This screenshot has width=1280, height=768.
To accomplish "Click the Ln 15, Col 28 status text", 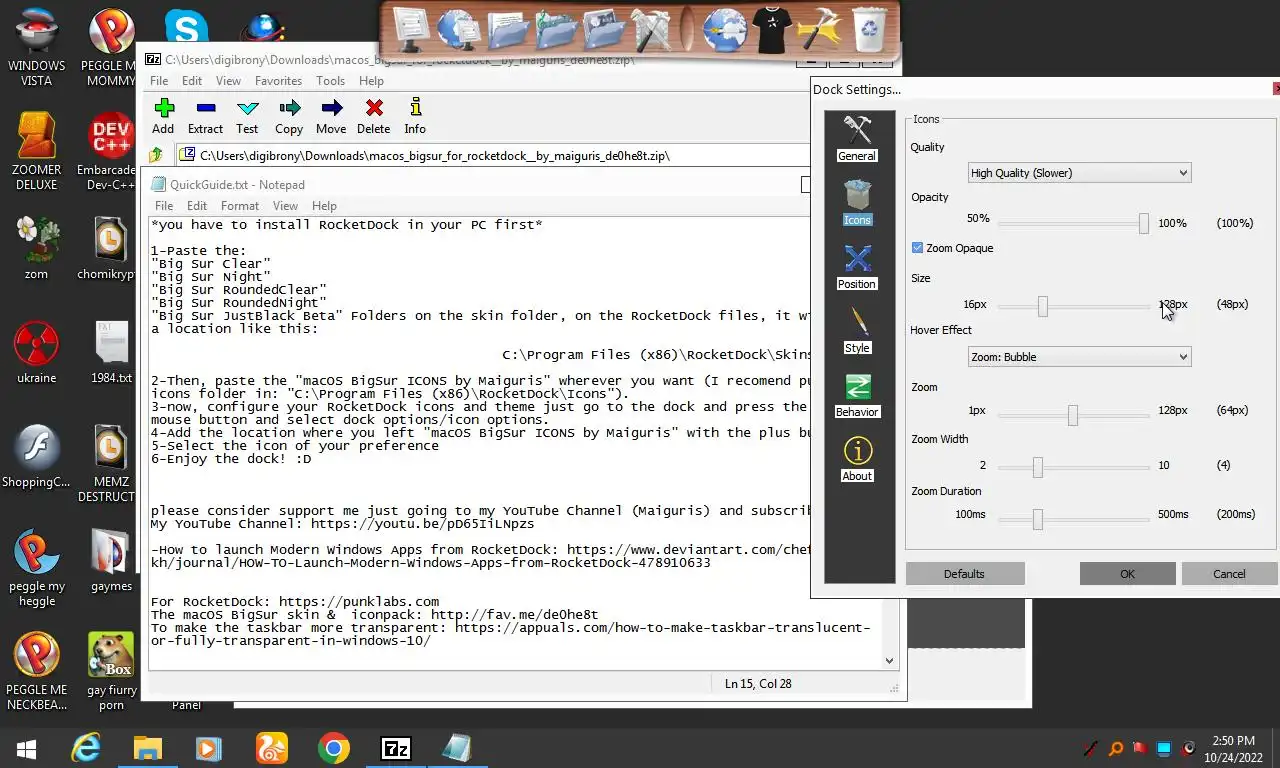I will click(x=758, y=684).
